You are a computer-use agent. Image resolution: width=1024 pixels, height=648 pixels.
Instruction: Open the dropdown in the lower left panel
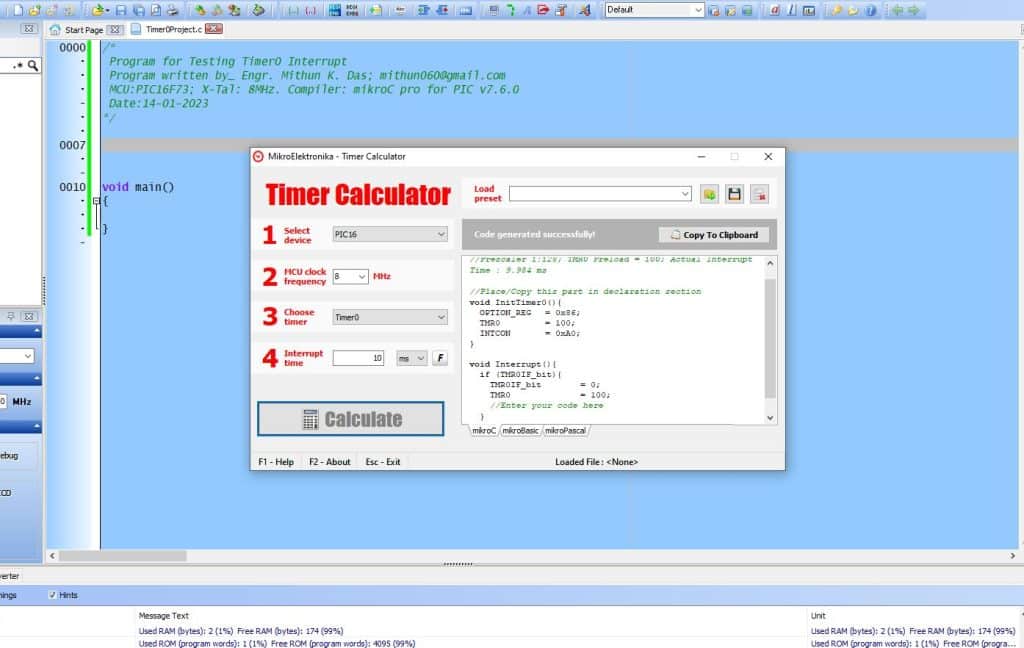(27, 356)
